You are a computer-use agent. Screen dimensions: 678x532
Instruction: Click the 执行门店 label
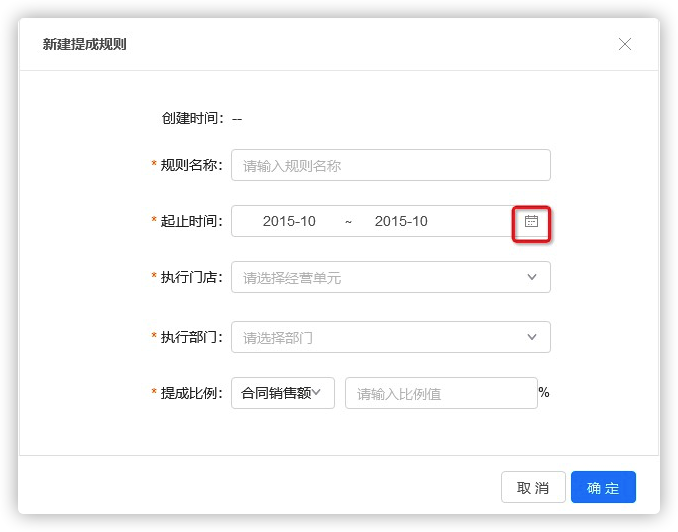click(x=192, y=277)
